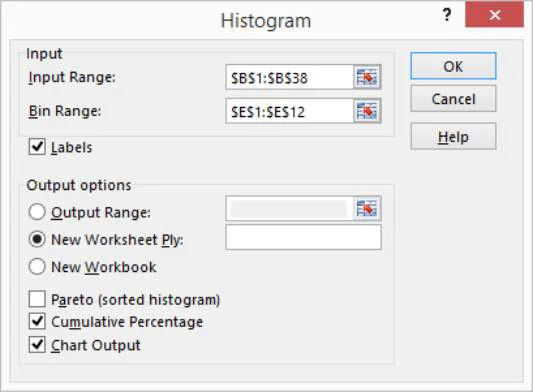The image size is (533, 392).
Task: Click the Input Range field with $B$1:$B$38
Action: coord(290,78)
